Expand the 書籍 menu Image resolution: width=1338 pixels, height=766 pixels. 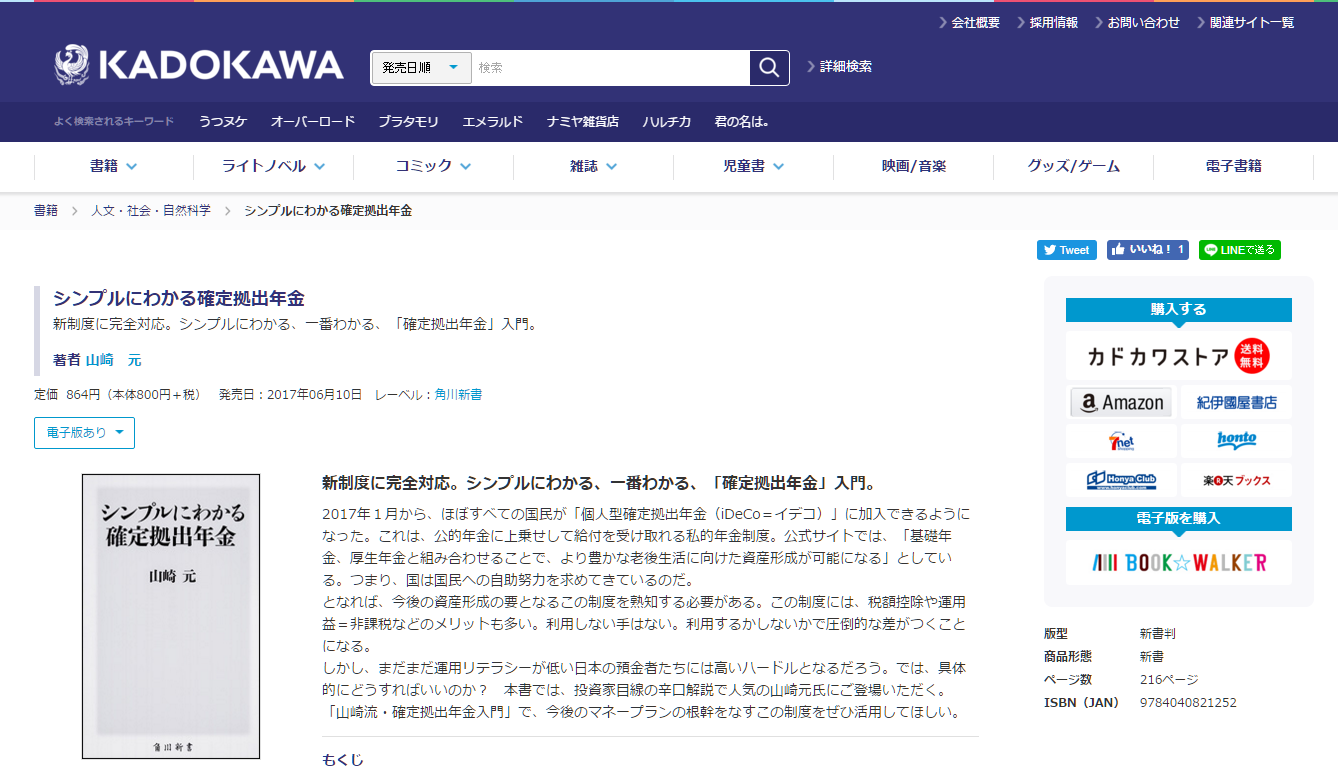pos(113,167)
